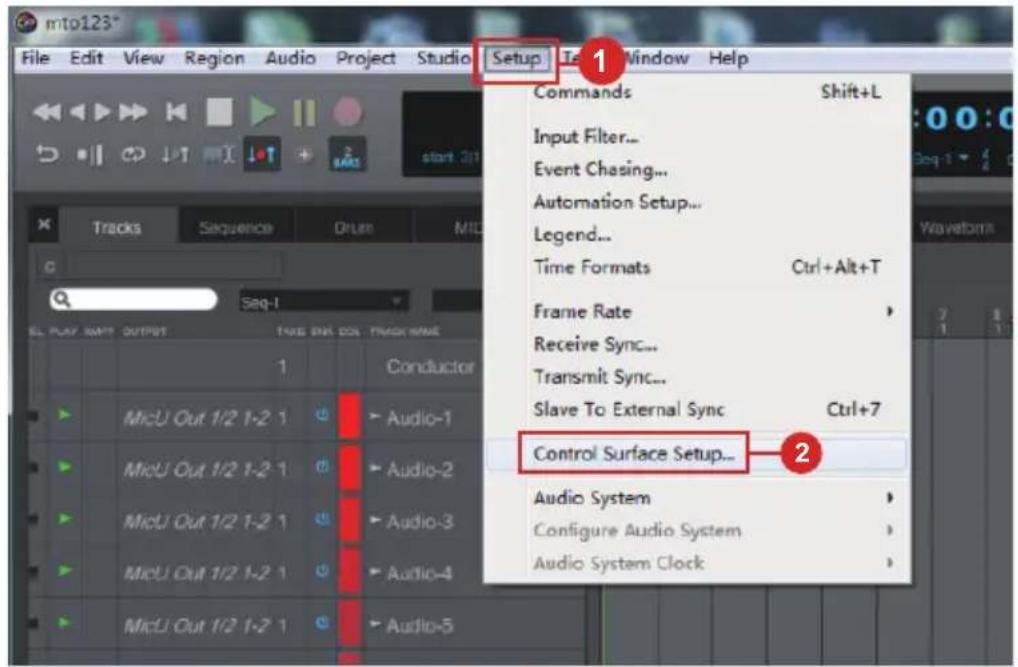Toggle the blue enable icon on Audio-5
Viewport: 1018px width, 667px height.
click(x=322, y=623)
